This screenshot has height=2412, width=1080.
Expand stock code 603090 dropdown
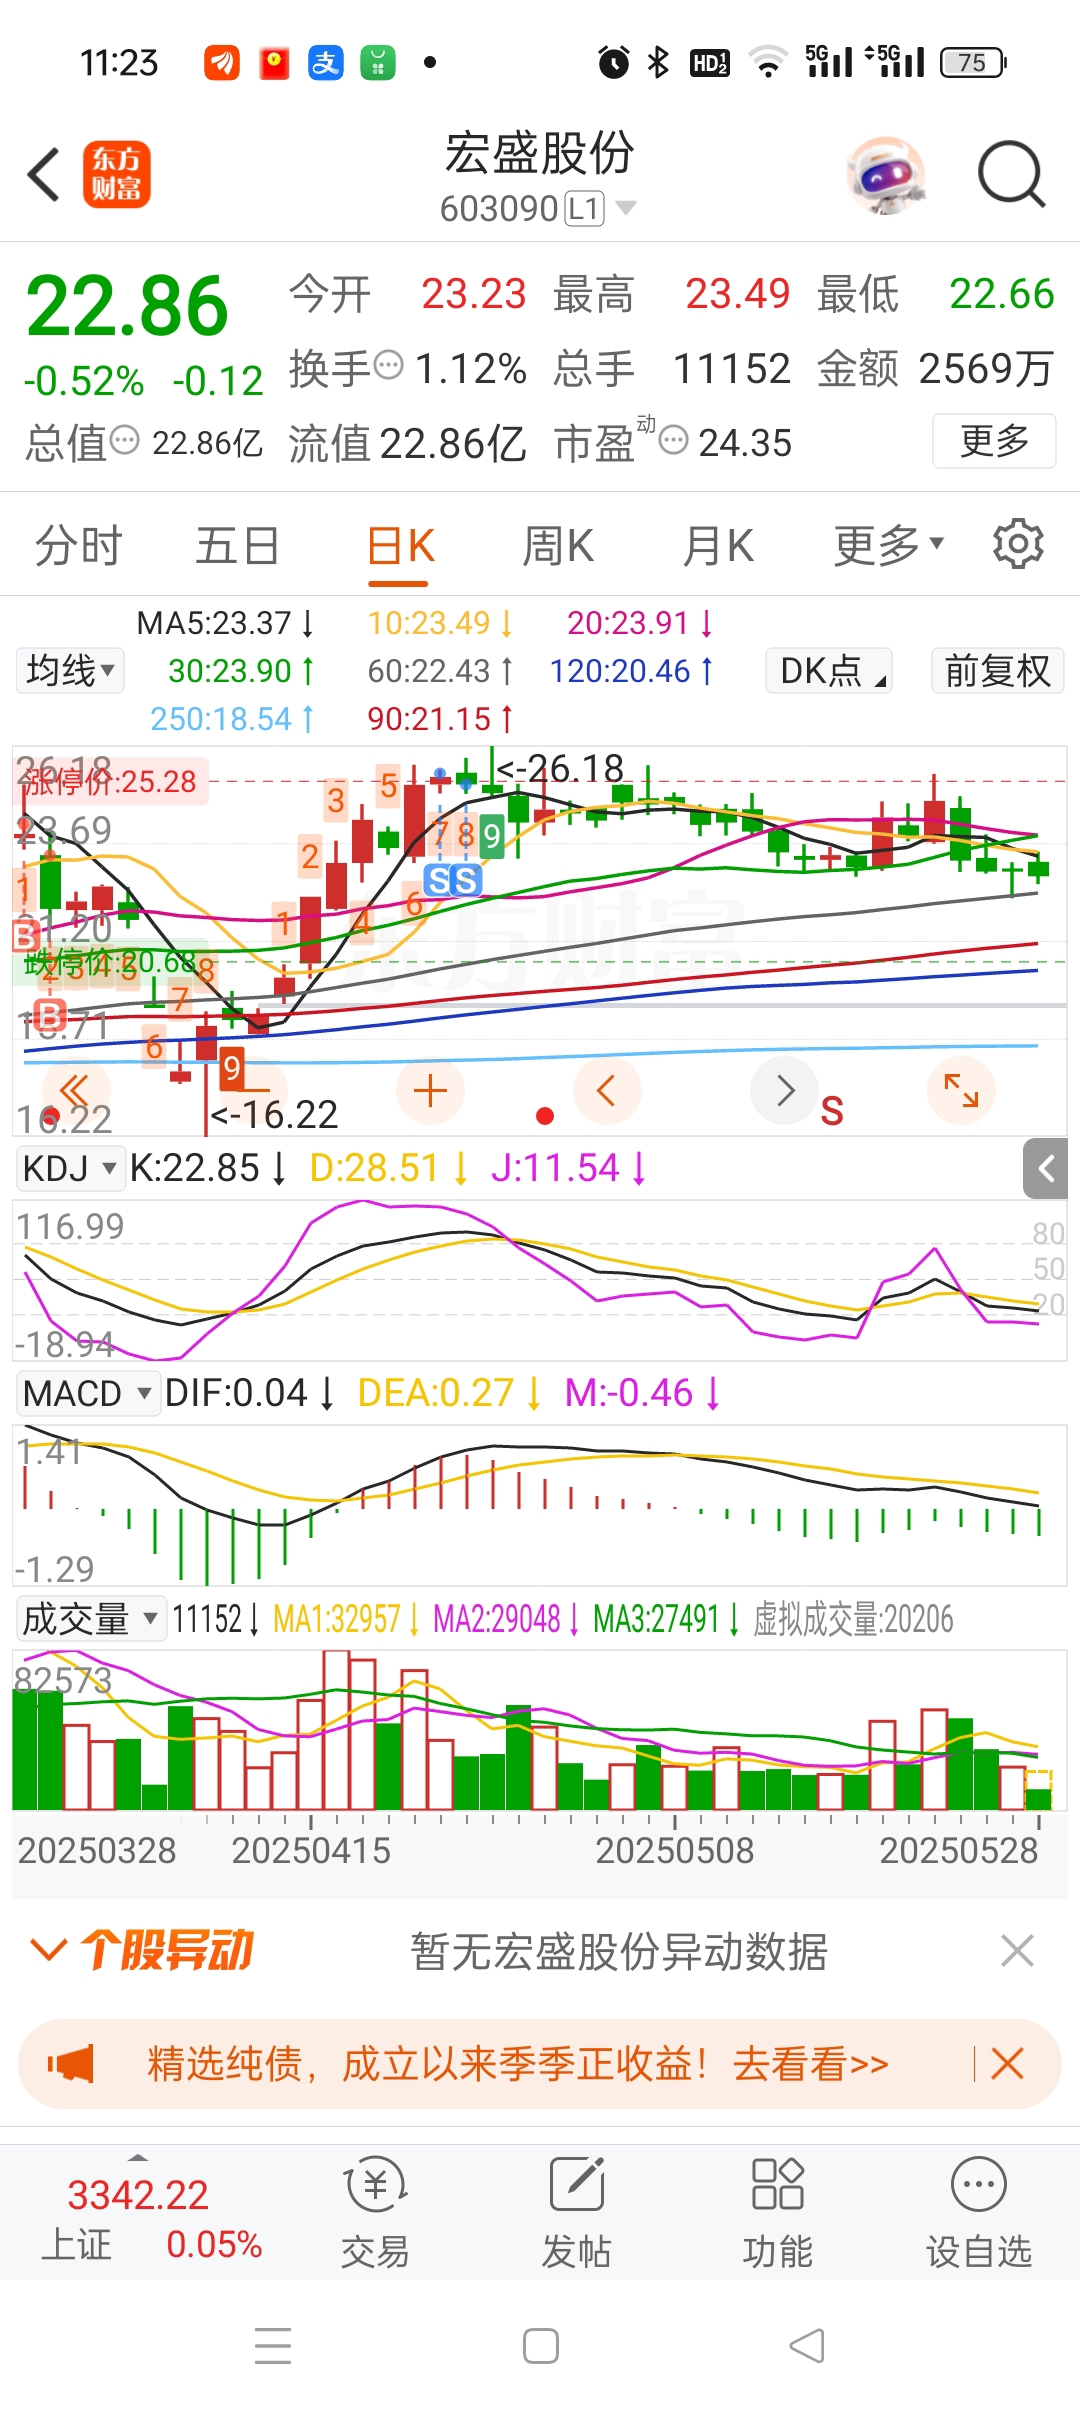pos(626,208)
